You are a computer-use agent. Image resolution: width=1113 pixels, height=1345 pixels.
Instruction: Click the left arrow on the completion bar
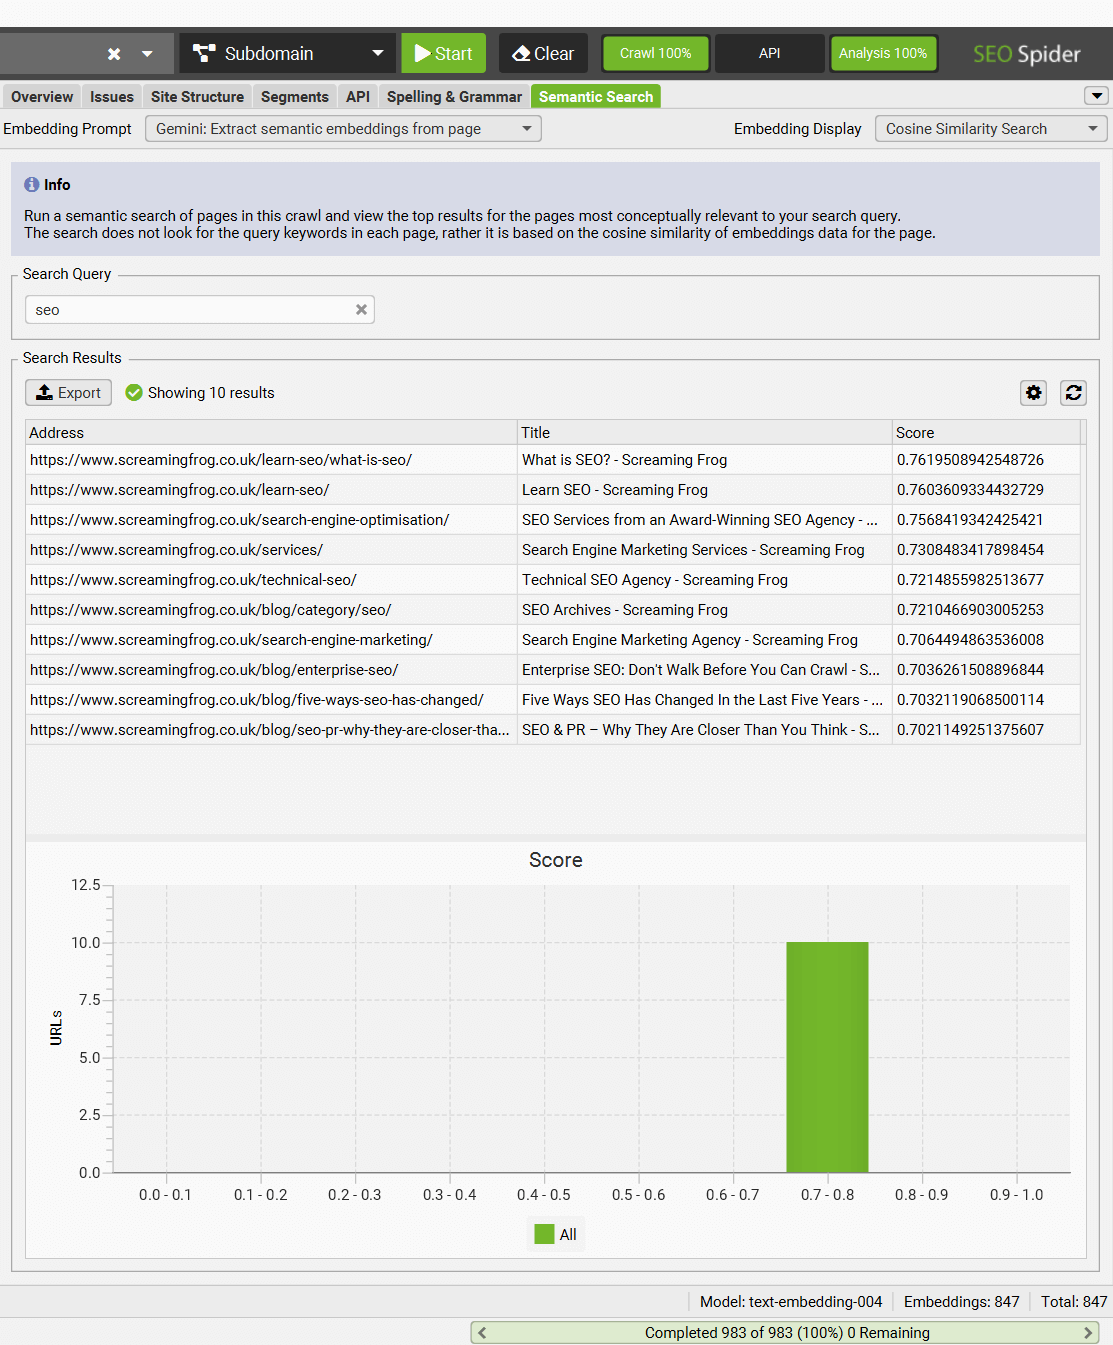pyautogui.click(x=481, y=1332)
